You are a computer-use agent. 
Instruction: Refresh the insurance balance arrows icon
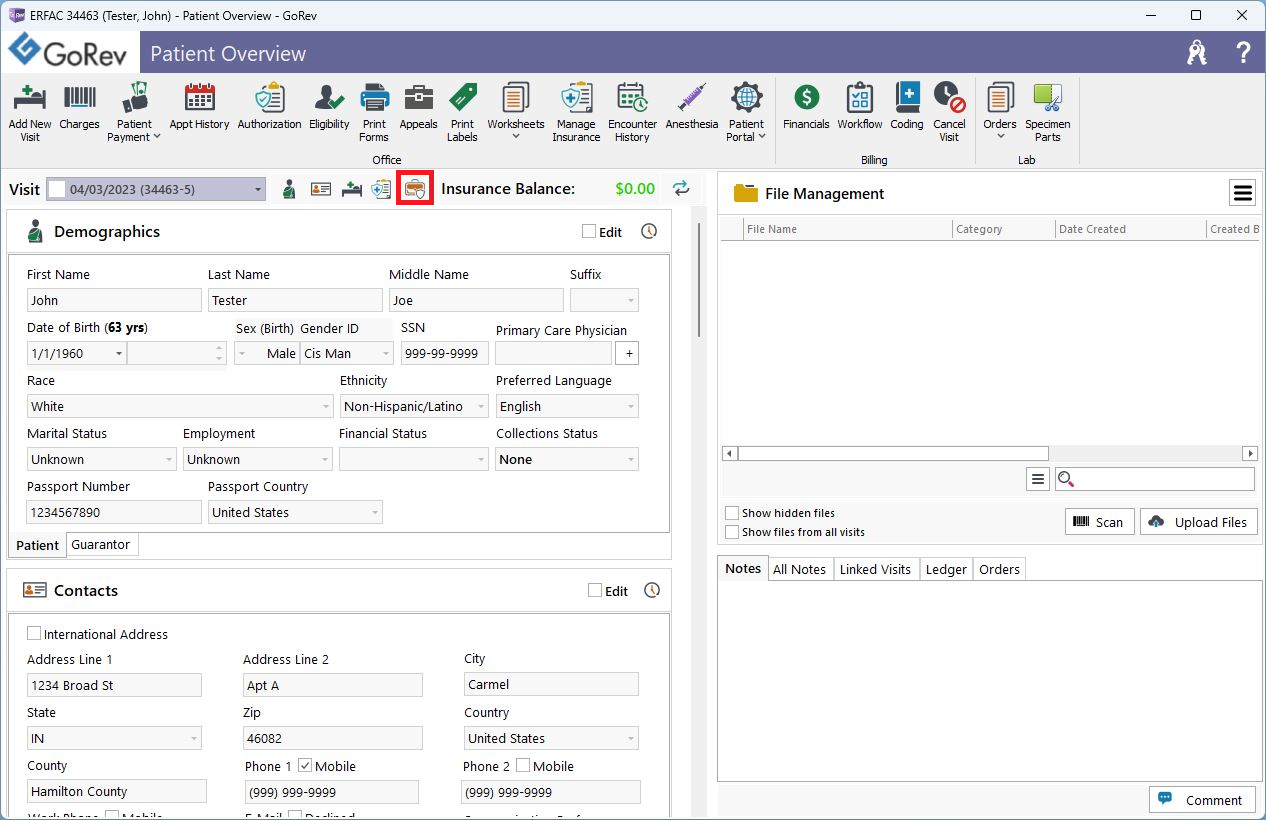681,188
